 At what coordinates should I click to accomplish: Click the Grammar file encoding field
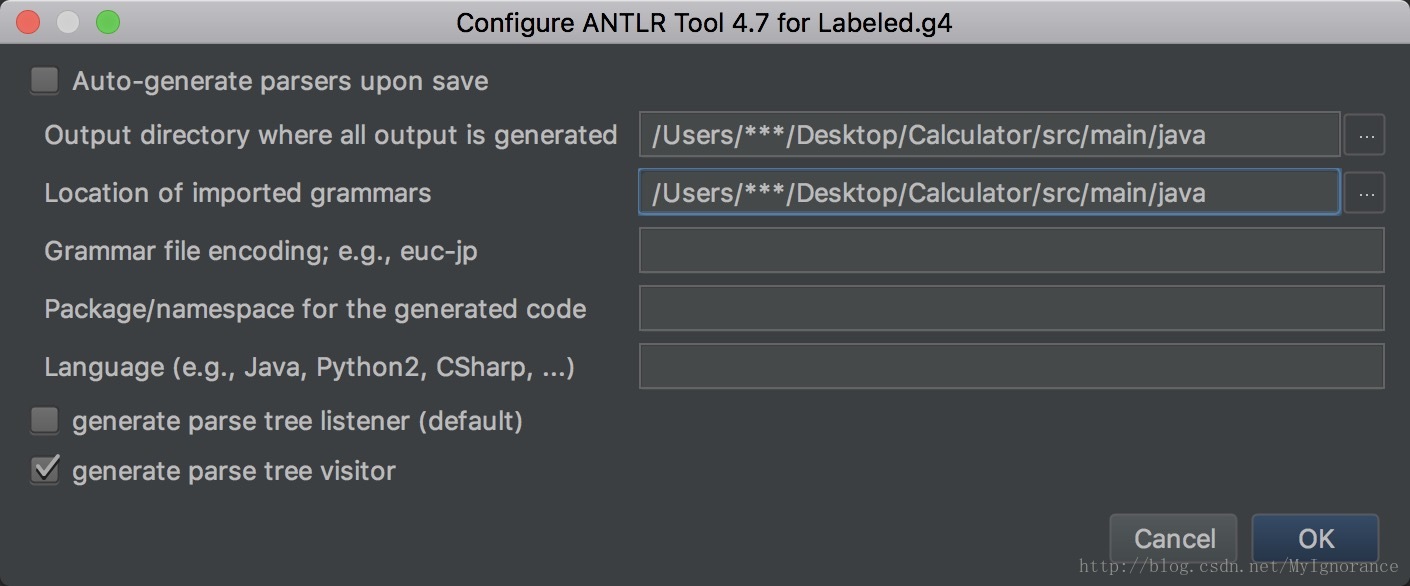[x=1011, y=250]
